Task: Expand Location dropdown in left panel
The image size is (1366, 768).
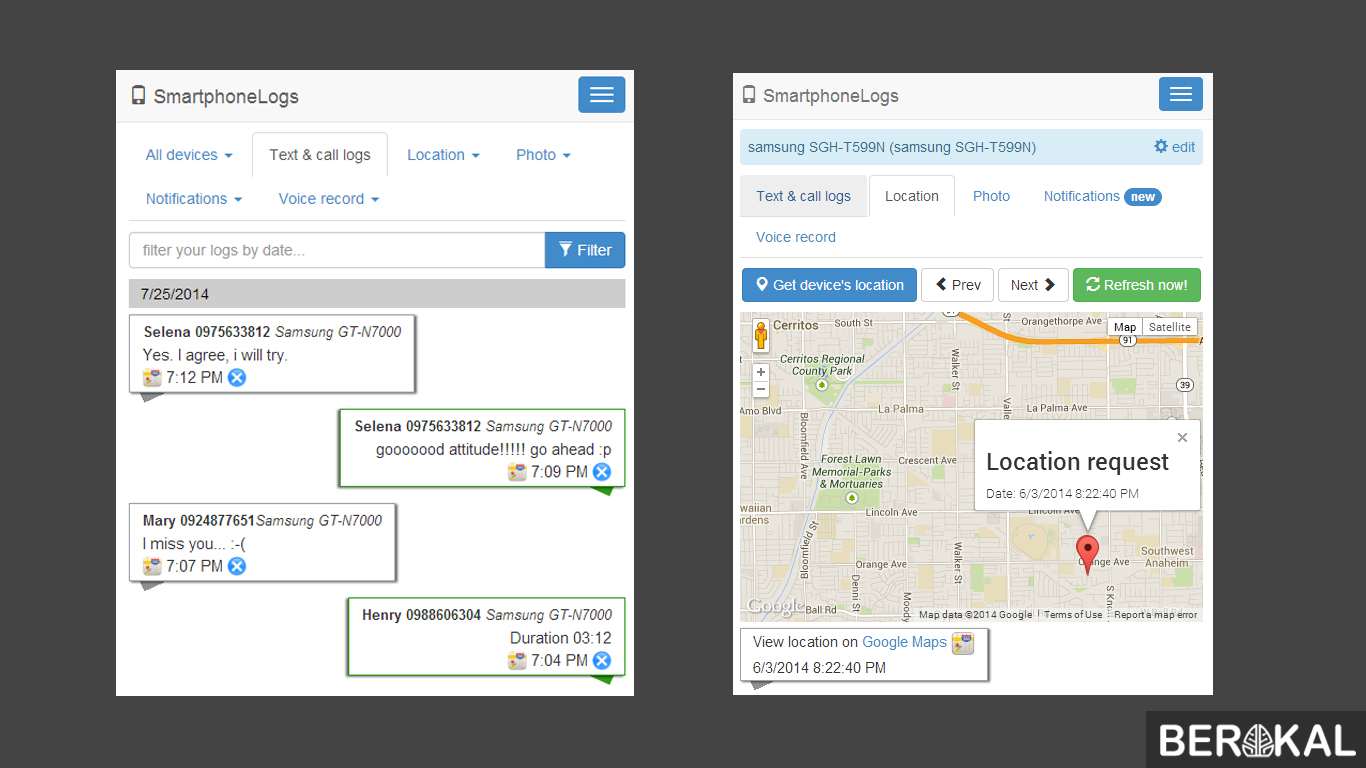Action: pos(443,155)
